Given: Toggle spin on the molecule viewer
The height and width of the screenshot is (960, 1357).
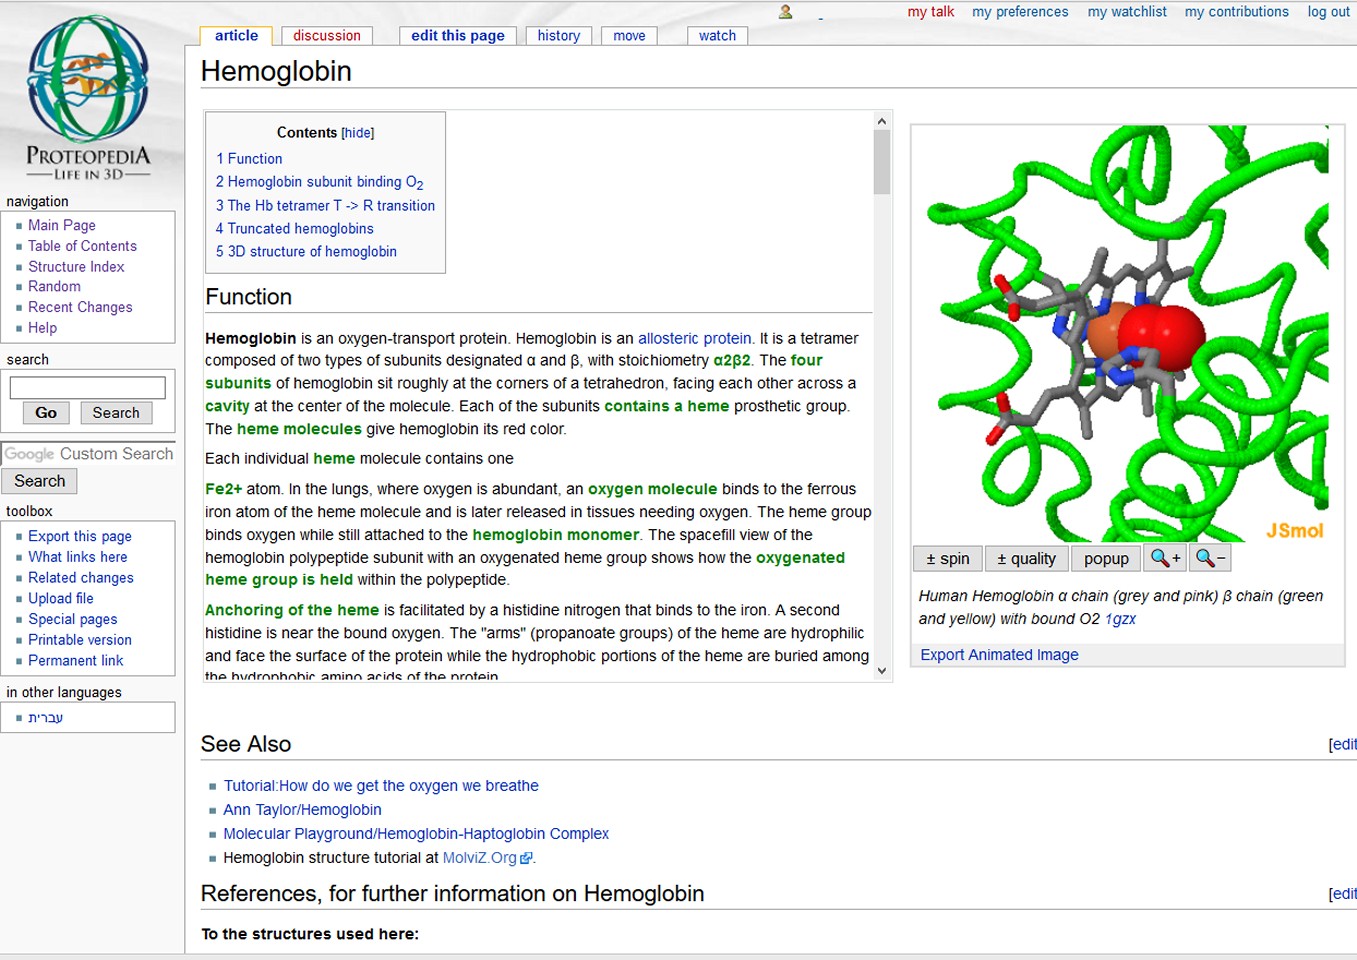Looking at the screenshot, I should 947,558.
